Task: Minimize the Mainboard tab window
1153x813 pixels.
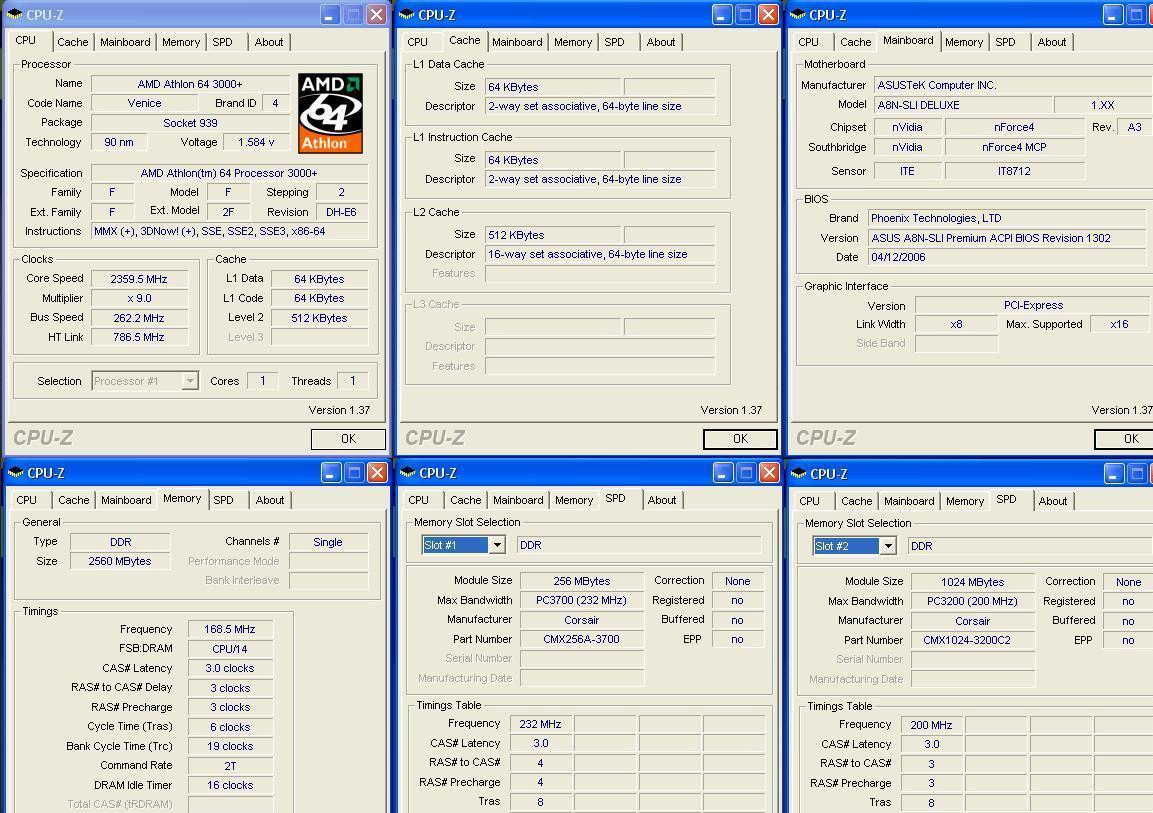Action: 1113,15
